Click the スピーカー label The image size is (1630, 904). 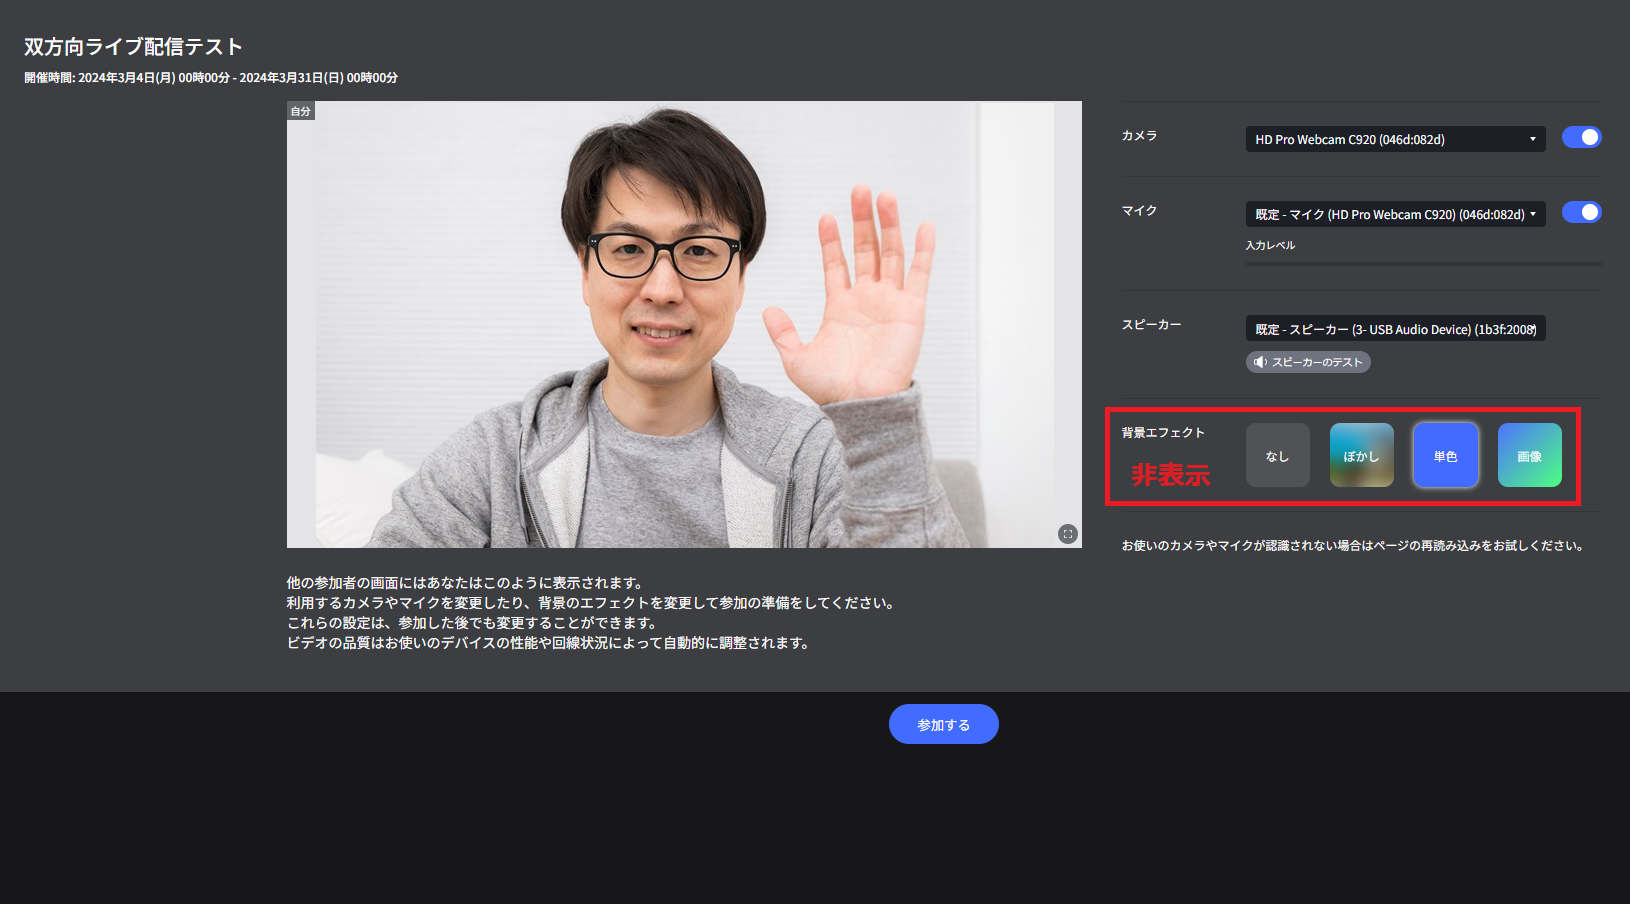[x=1151, y=325]
